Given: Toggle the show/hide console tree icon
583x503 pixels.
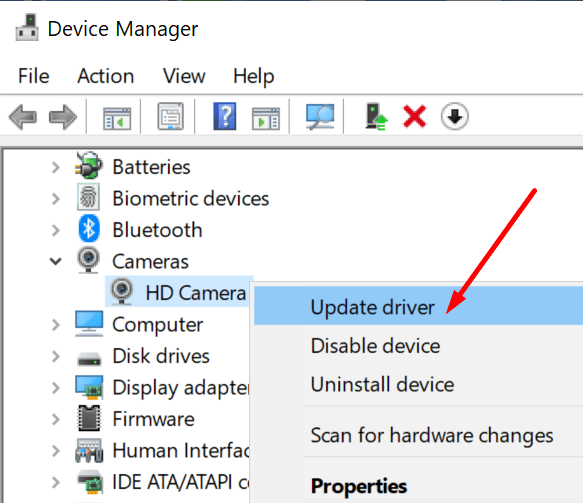Looking at the screenshot, I should 117,119.
